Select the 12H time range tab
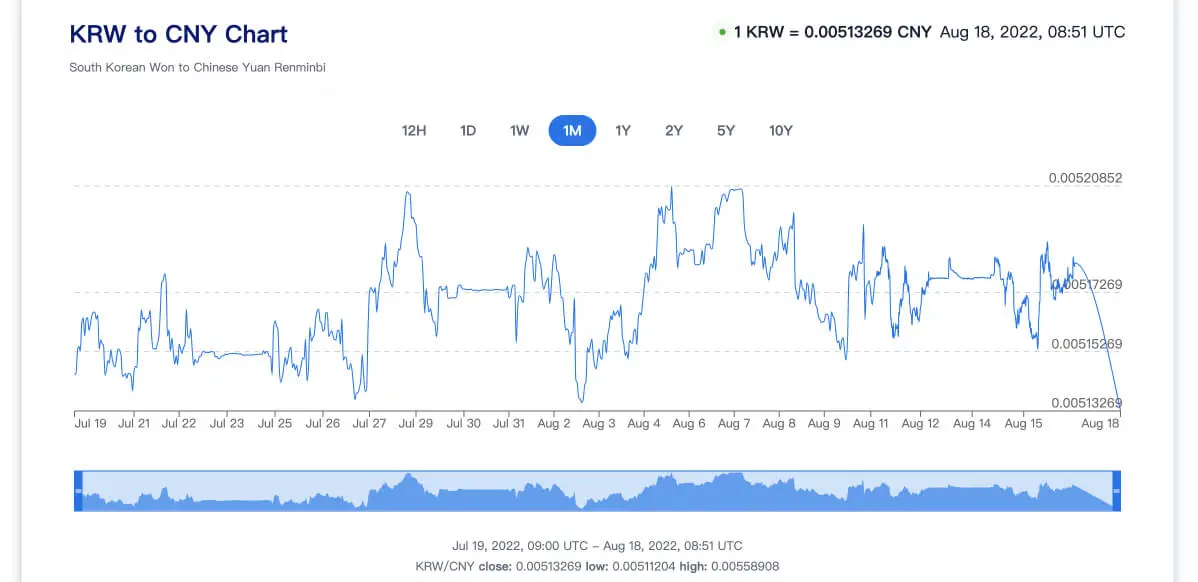 [414, 131]
